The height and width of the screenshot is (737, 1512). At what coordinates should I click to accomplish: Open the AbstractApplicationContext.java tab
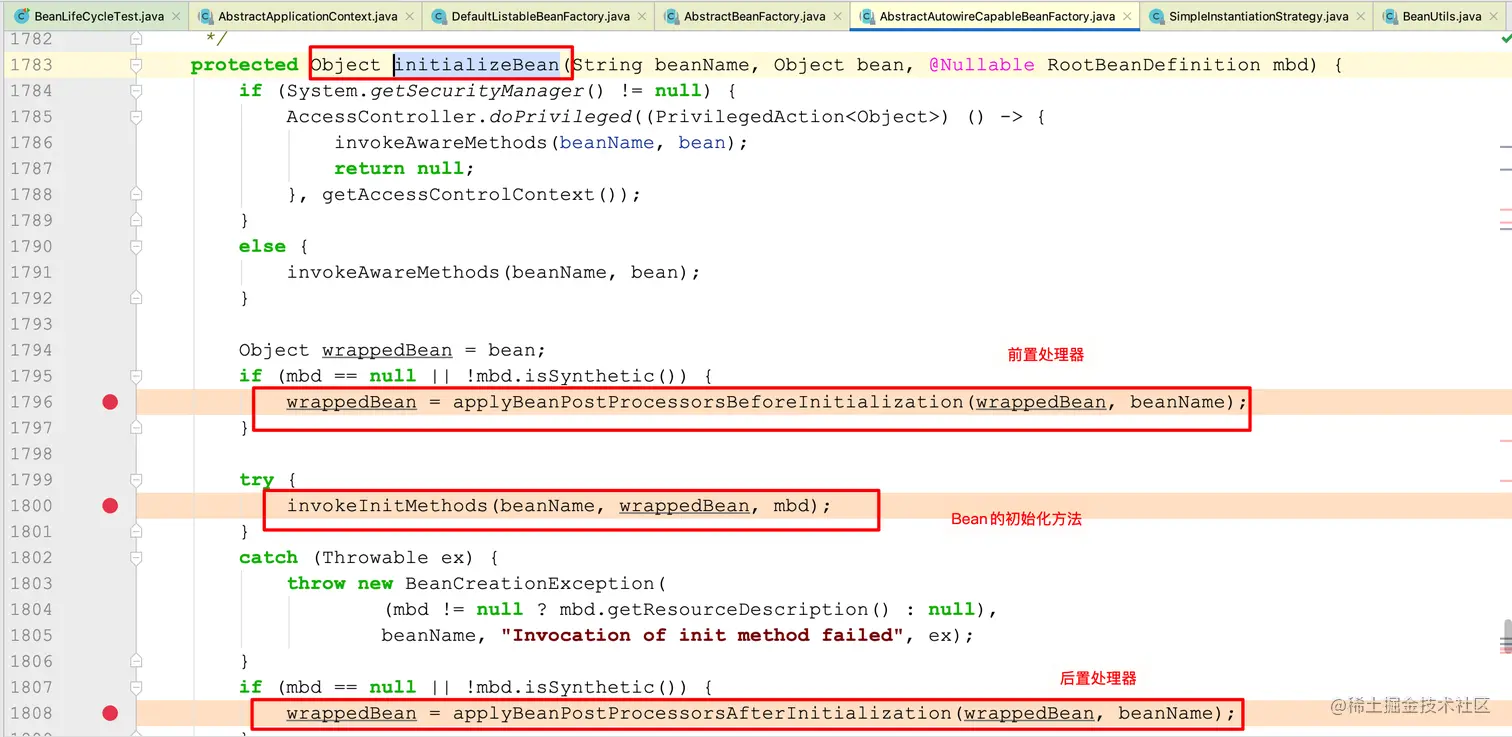pos(307,17)
